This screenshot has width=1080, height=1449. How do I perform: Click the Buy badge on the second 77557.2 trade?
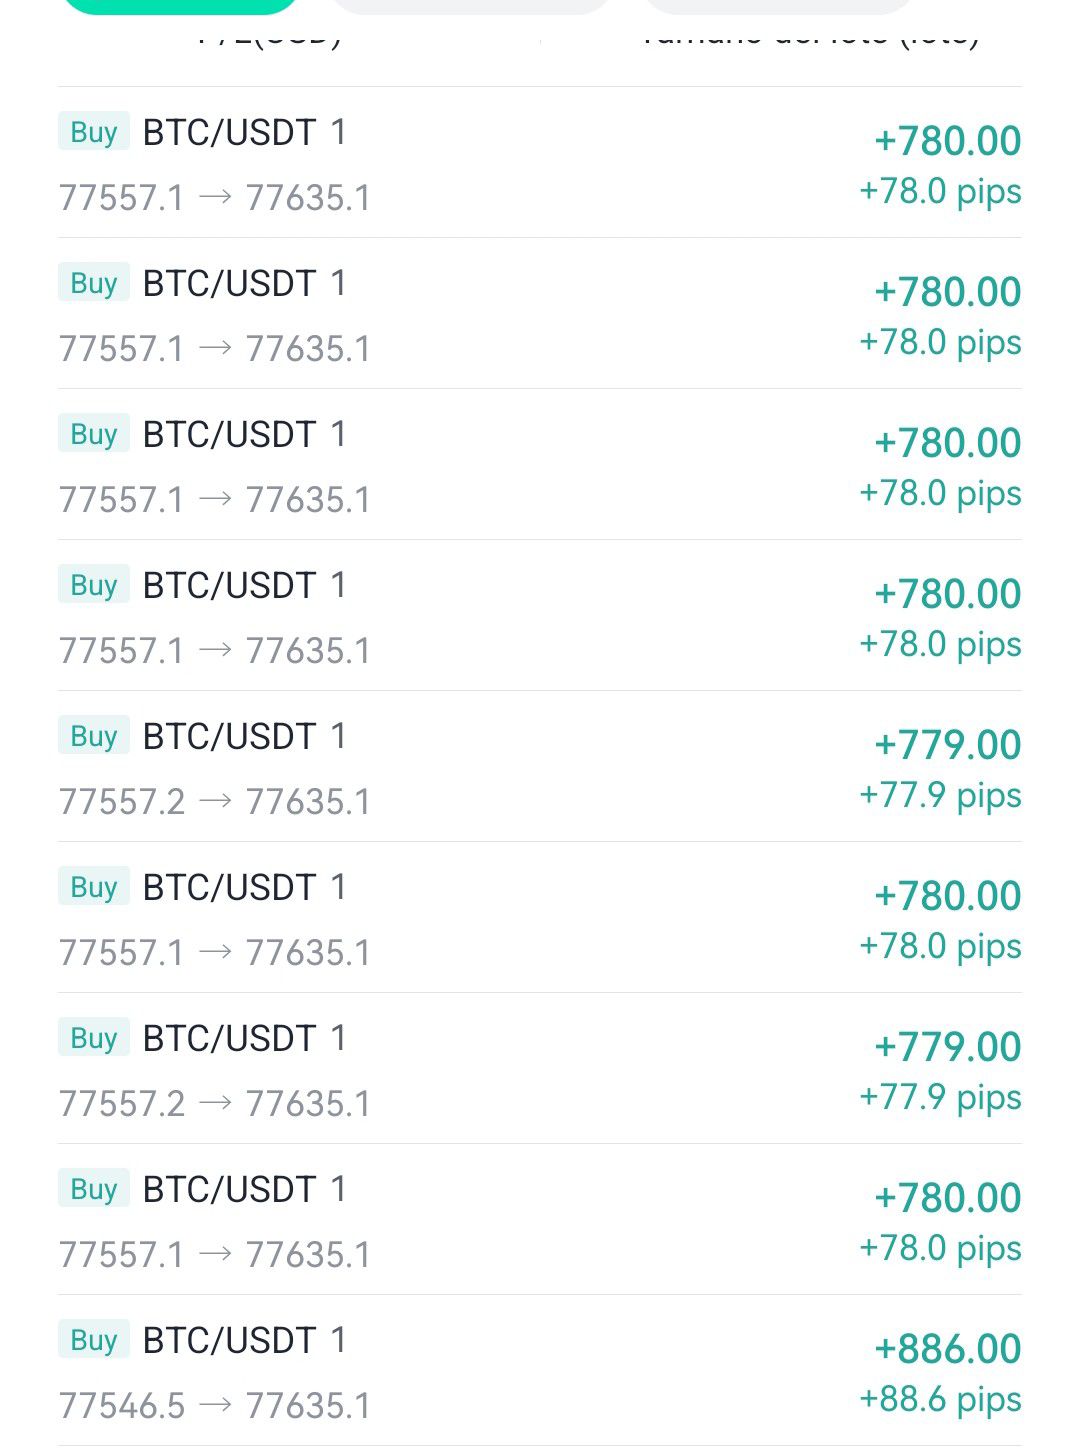click(94, 1038)
